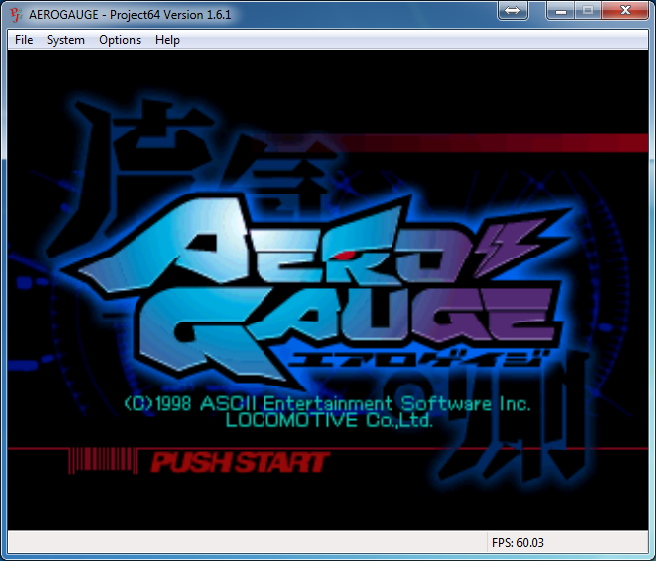The image size is (656, 561).
Task: Click the LOCOMOTIVE Co.,Ltd. text
Action: pyautogui.click(x=329, y=420)
